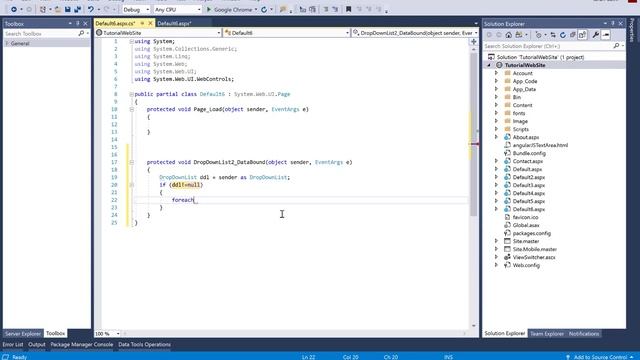Collapse the Page_Load method outline
The image size is (640, 360).
point(132,109)
